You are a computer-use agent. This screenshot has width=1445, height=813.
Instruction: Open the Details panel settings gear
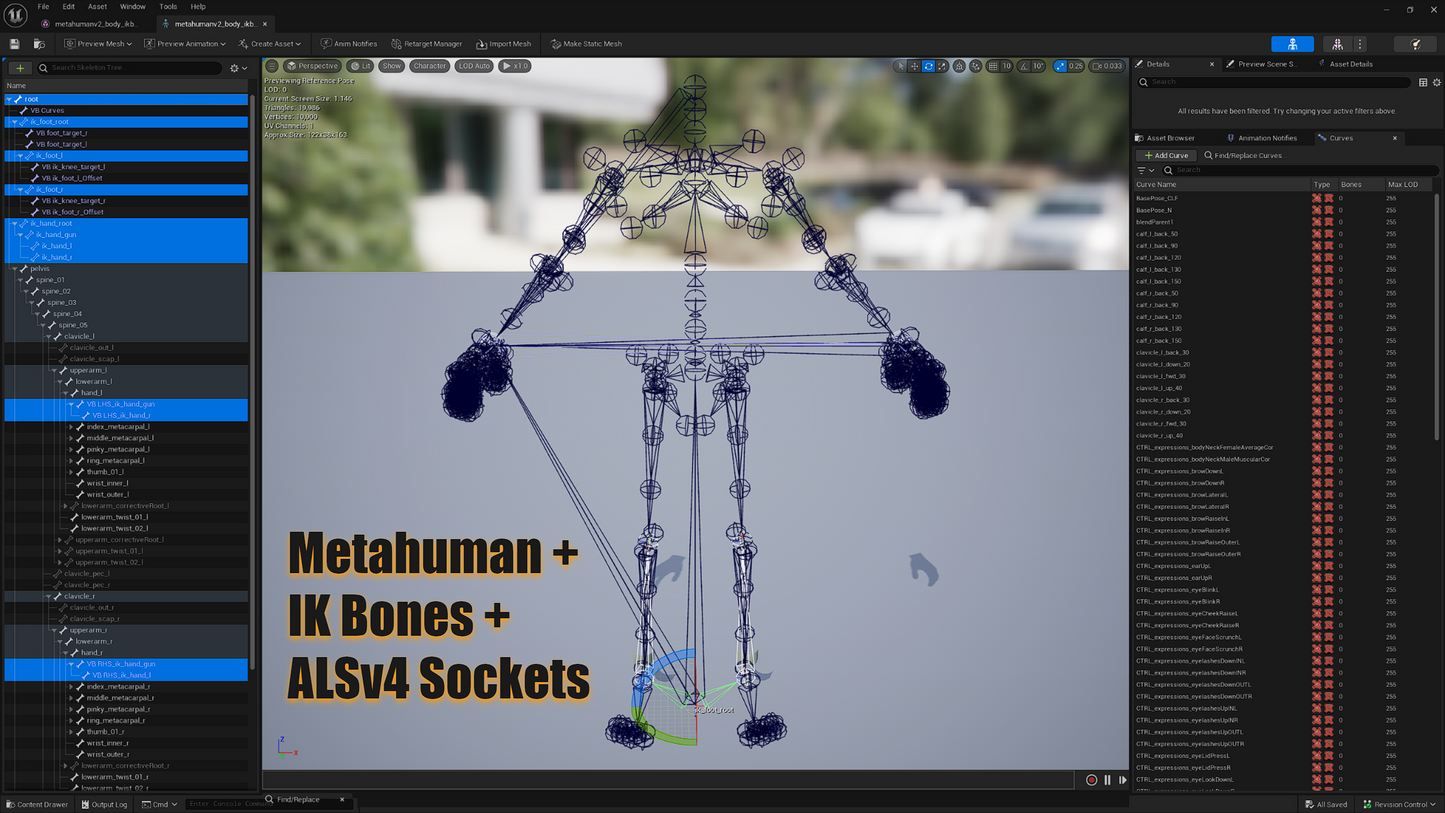(x=1437, y=82)
